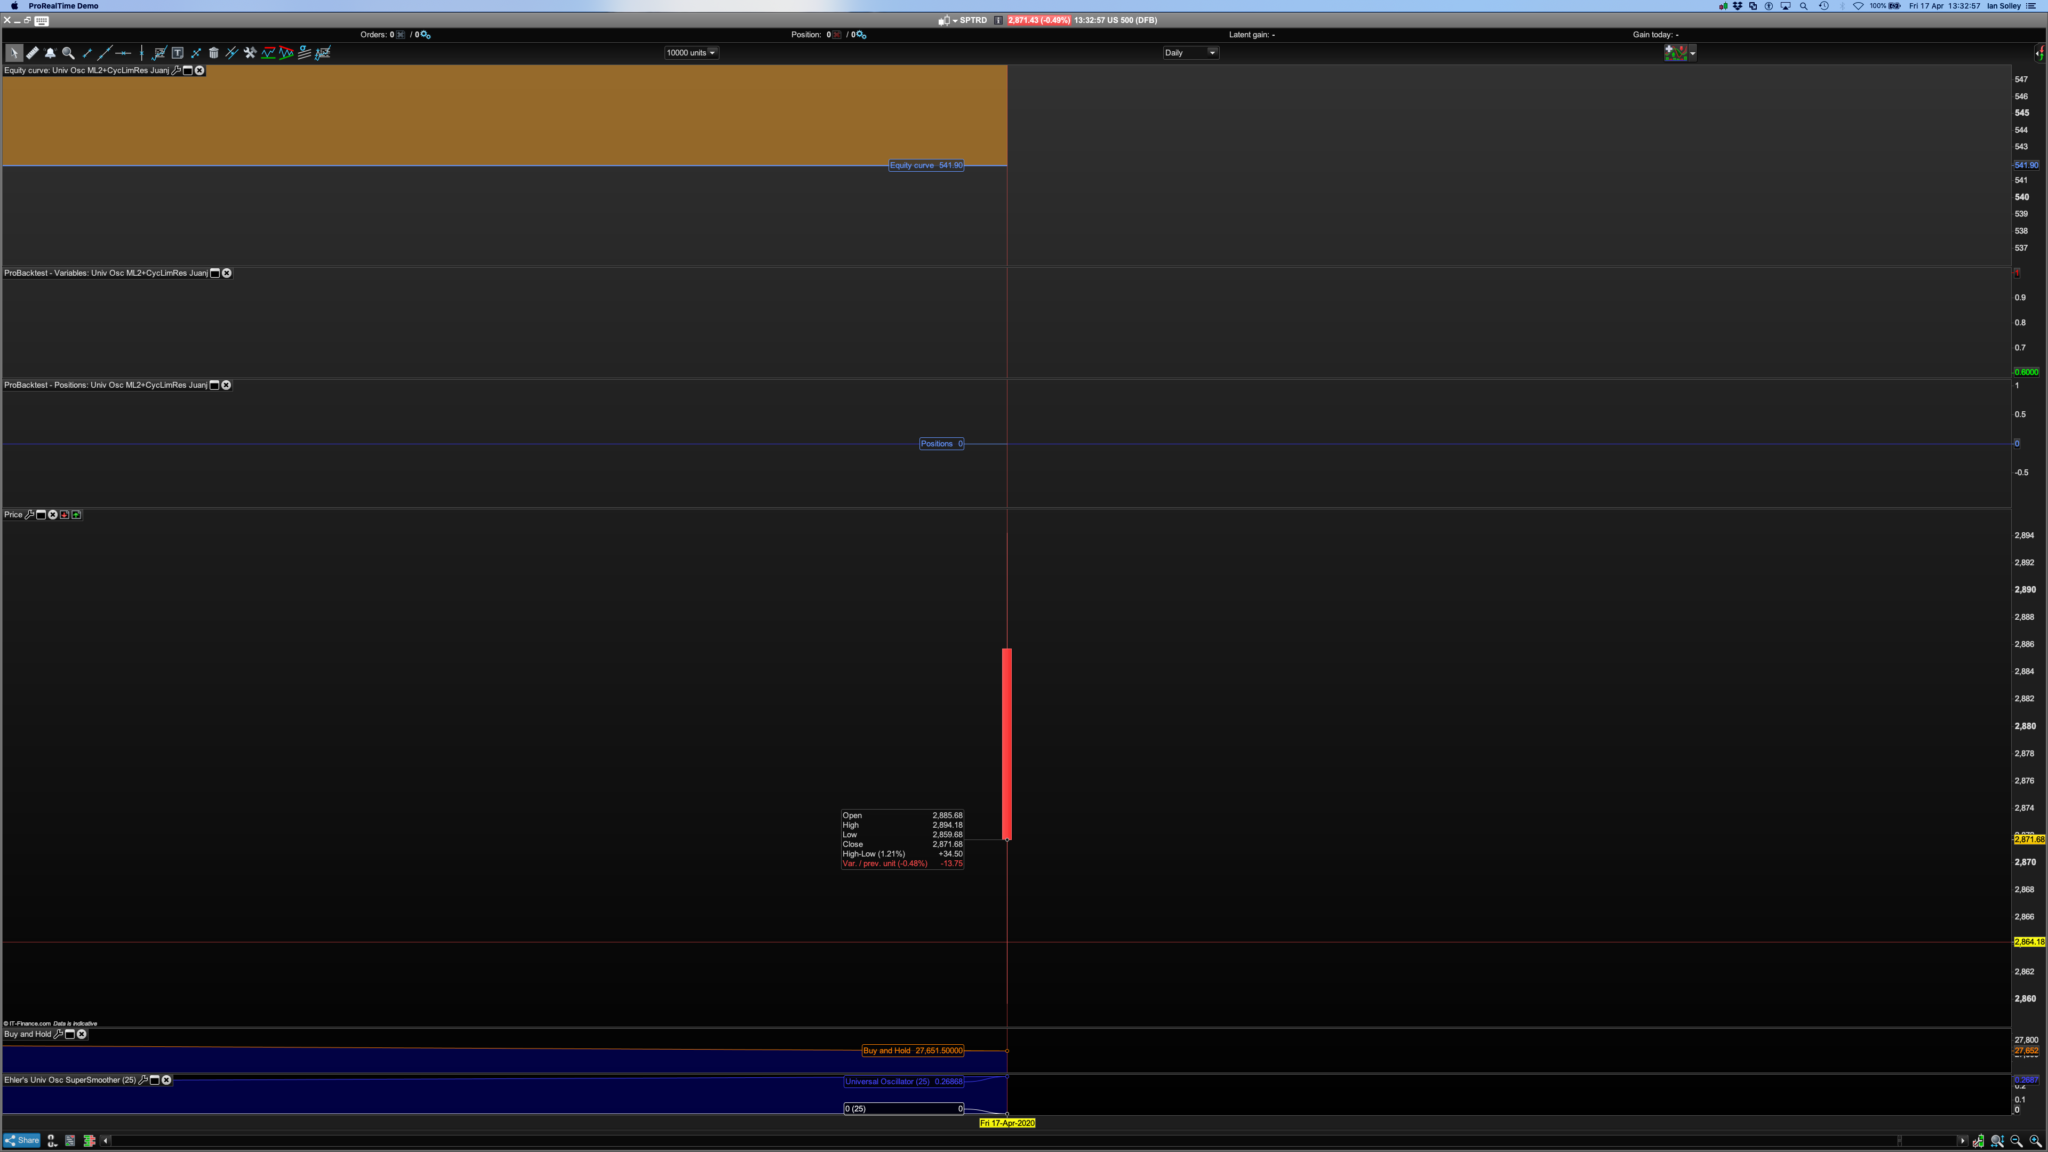Toggle the Equity curve panel window button
This screenshot has width=2048, height=1152.
click(x=187, y=71)
